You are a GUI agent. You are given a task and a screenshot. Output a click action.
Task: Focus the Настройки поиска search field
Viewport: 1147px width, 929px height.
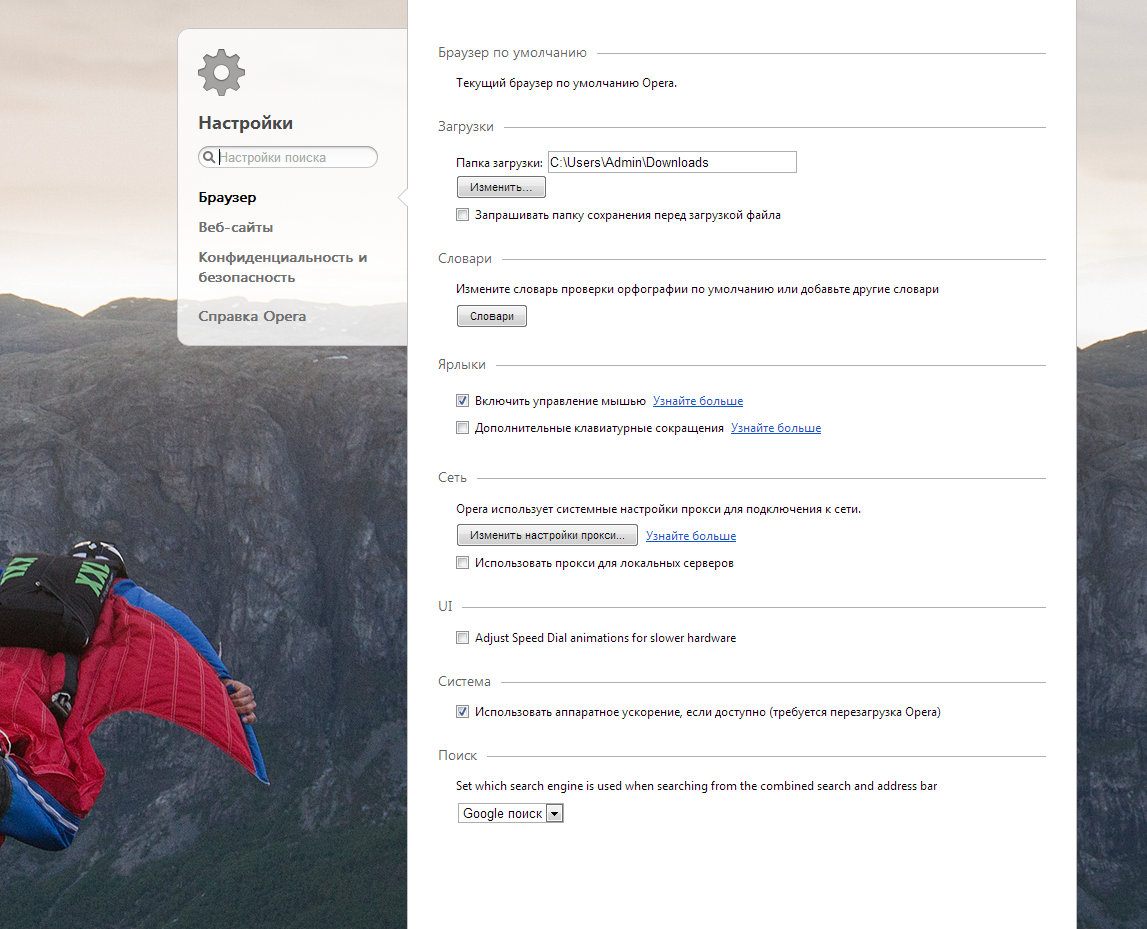[287, 157]
